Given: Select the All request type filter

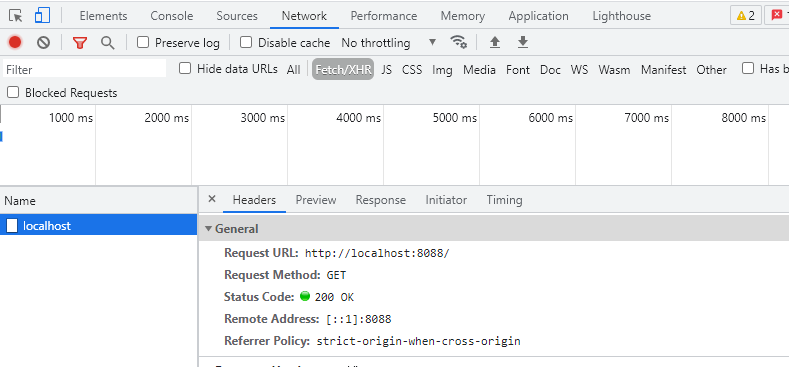Looking at the screenshot, I should pos(293,69).
